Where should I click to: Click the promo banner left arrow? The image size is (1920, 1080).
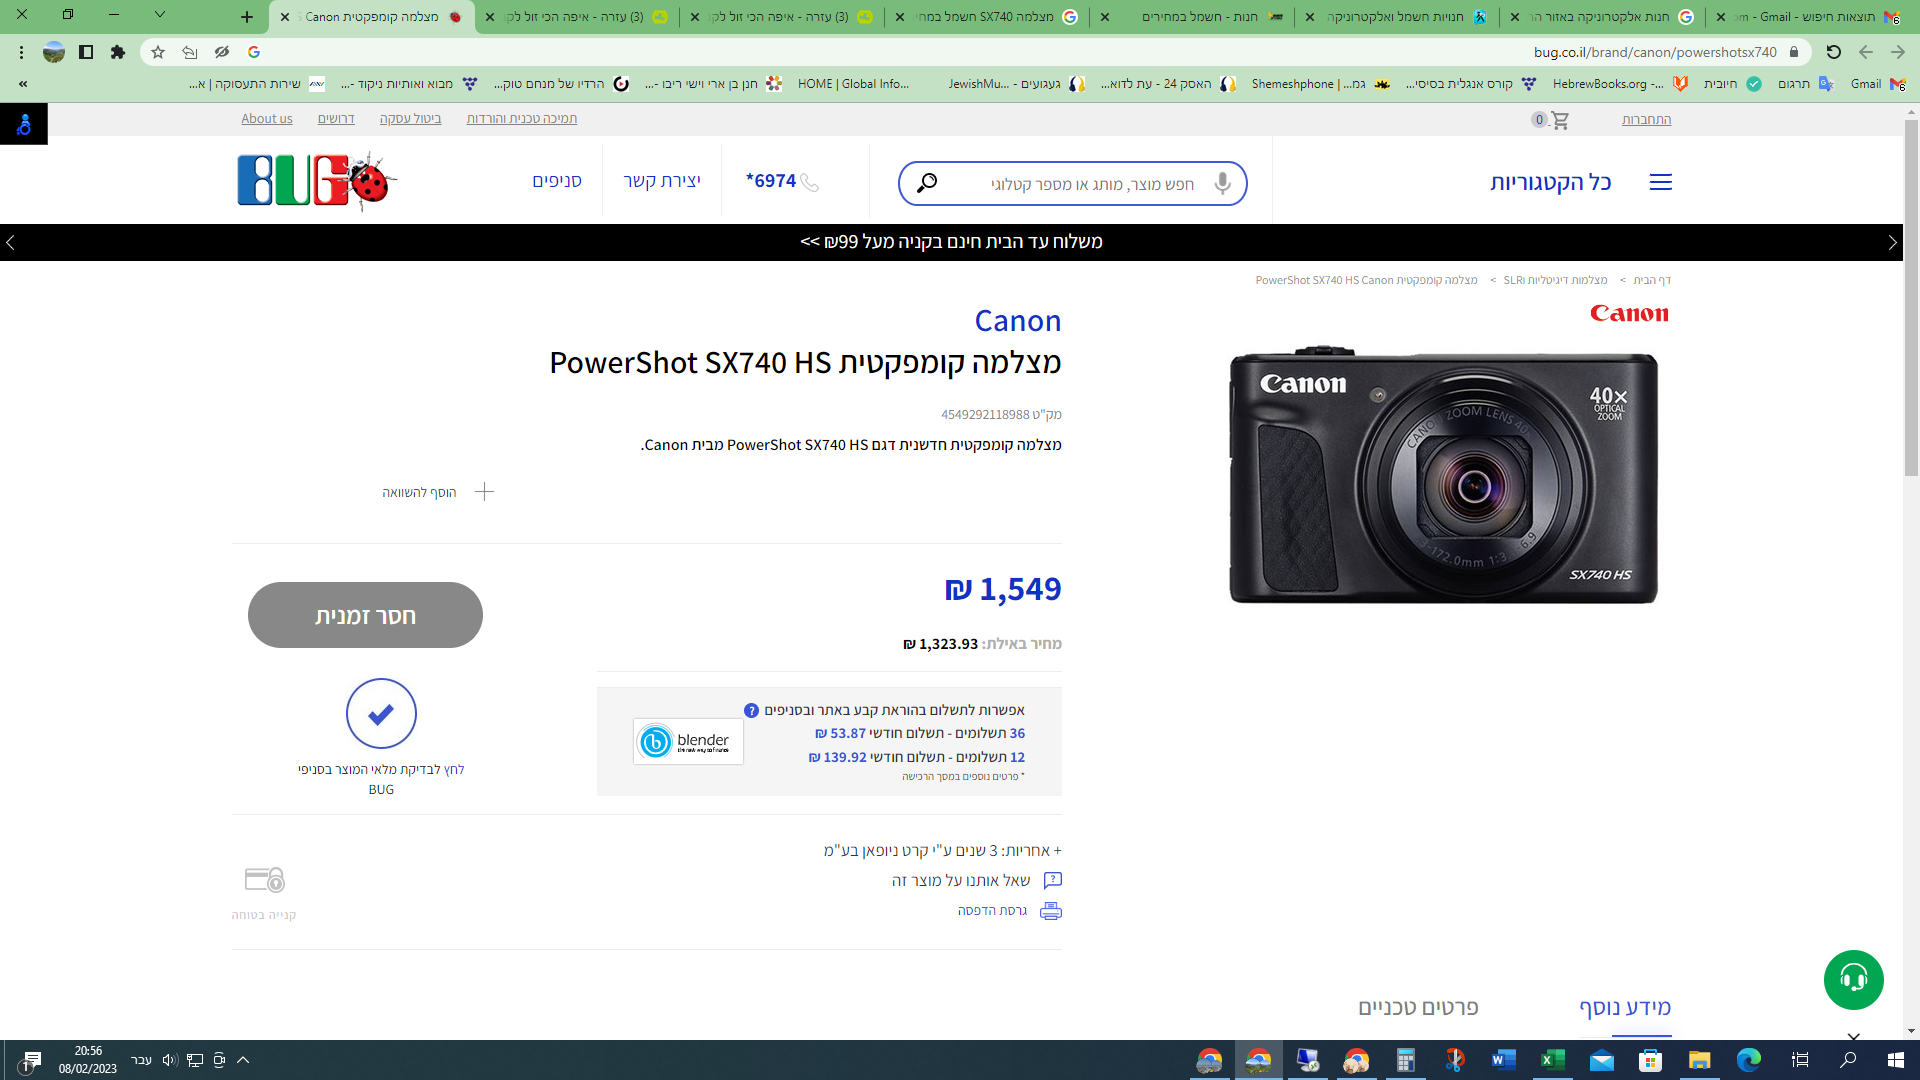[x=10, y=243]
